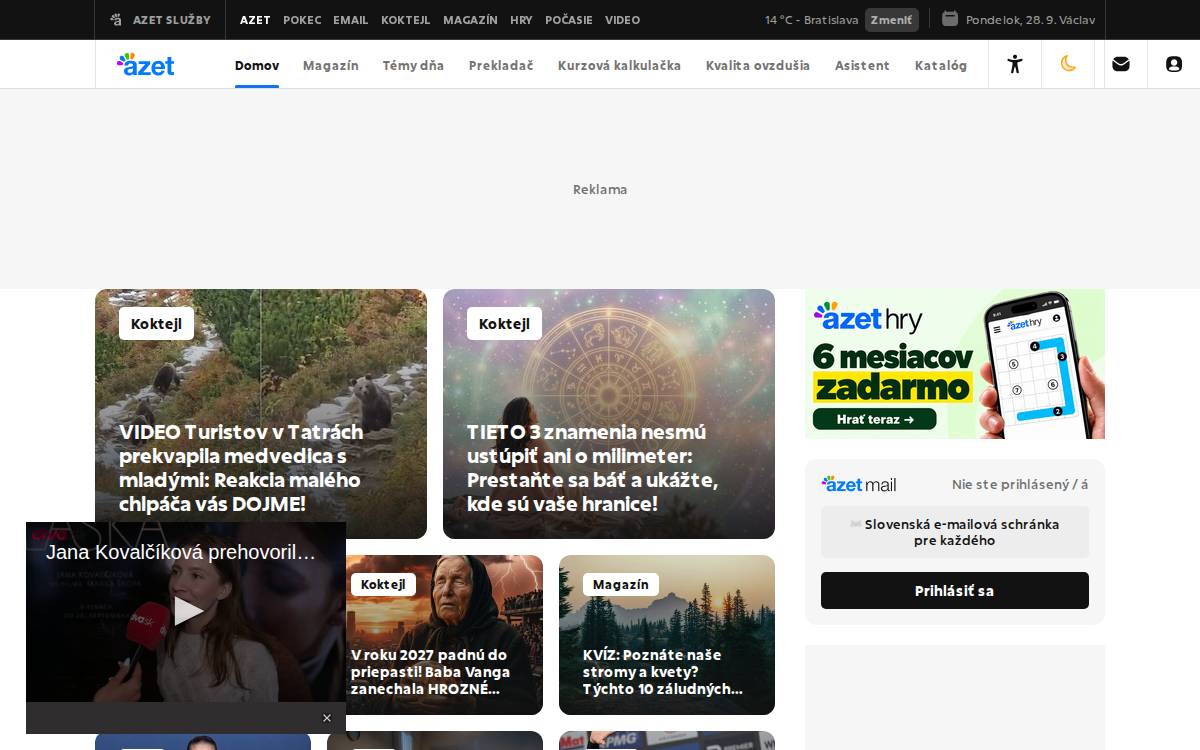Click Slovenská e-mailová schránka text
The image size is (1200, 750).
pyautogui.click(x=955, y=532)
